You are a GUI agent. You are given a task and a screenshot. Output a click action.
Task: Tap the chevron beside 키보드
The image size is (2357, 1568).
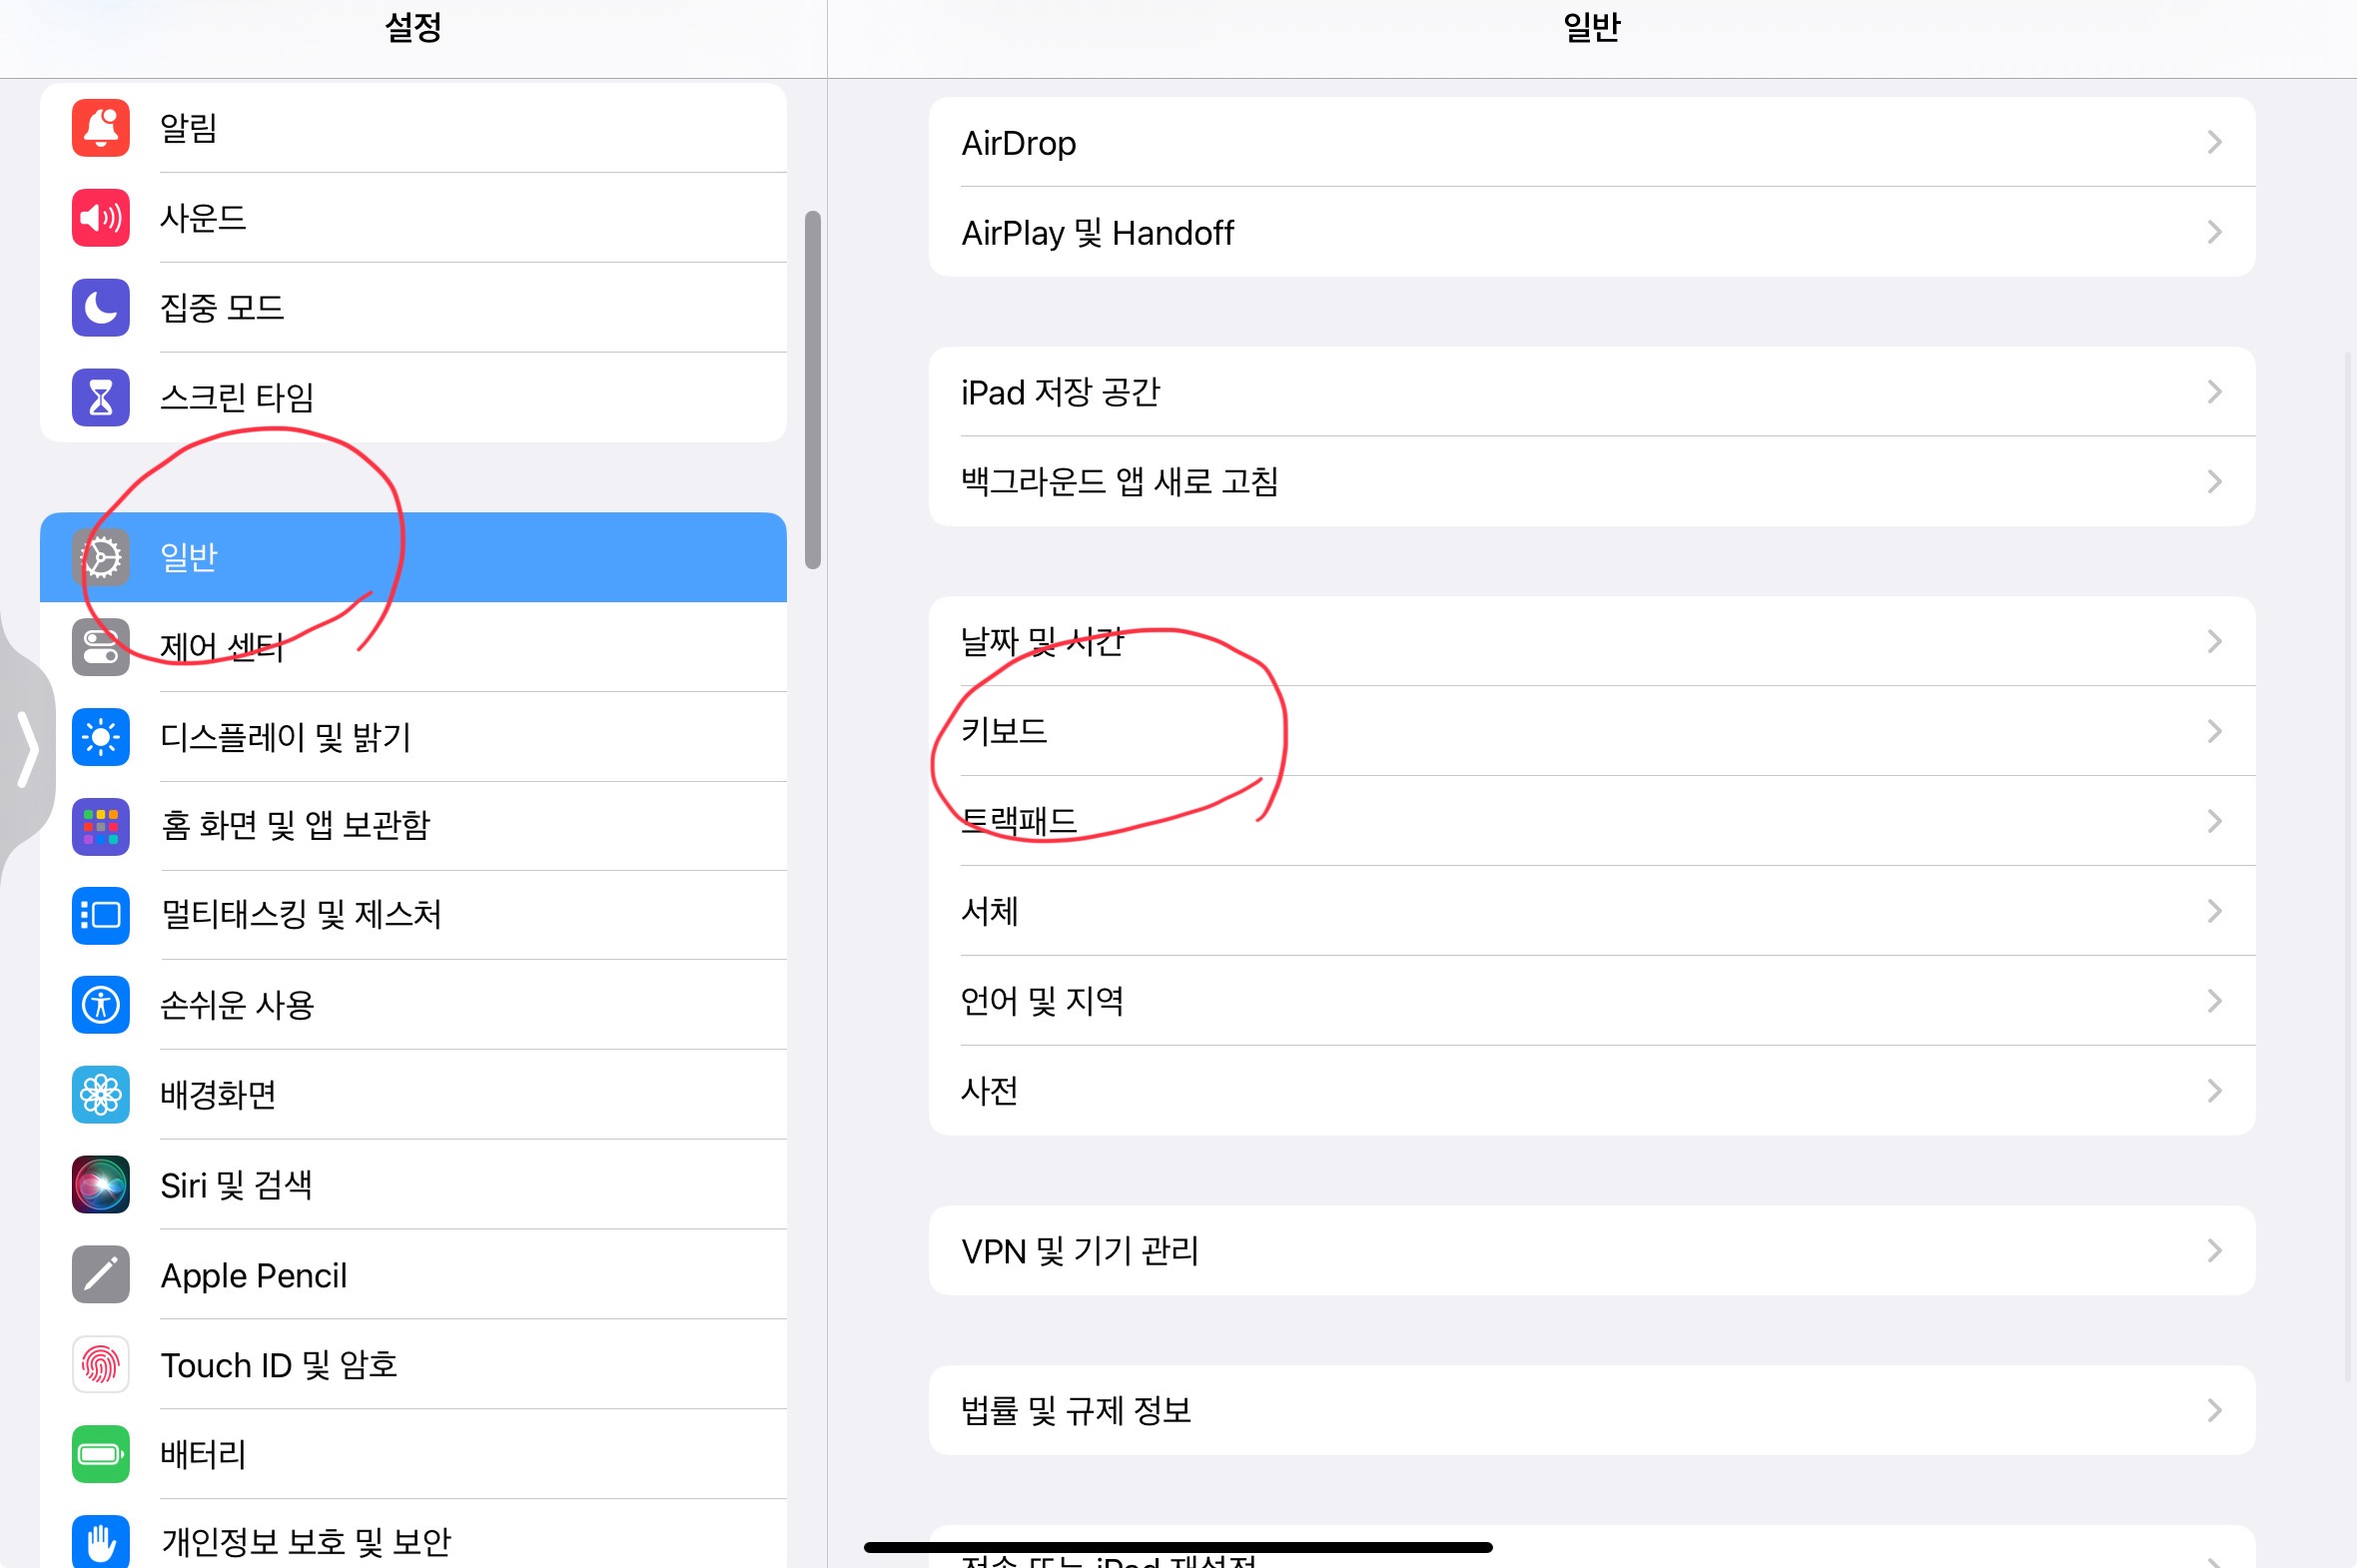[x=2214, y=732]
